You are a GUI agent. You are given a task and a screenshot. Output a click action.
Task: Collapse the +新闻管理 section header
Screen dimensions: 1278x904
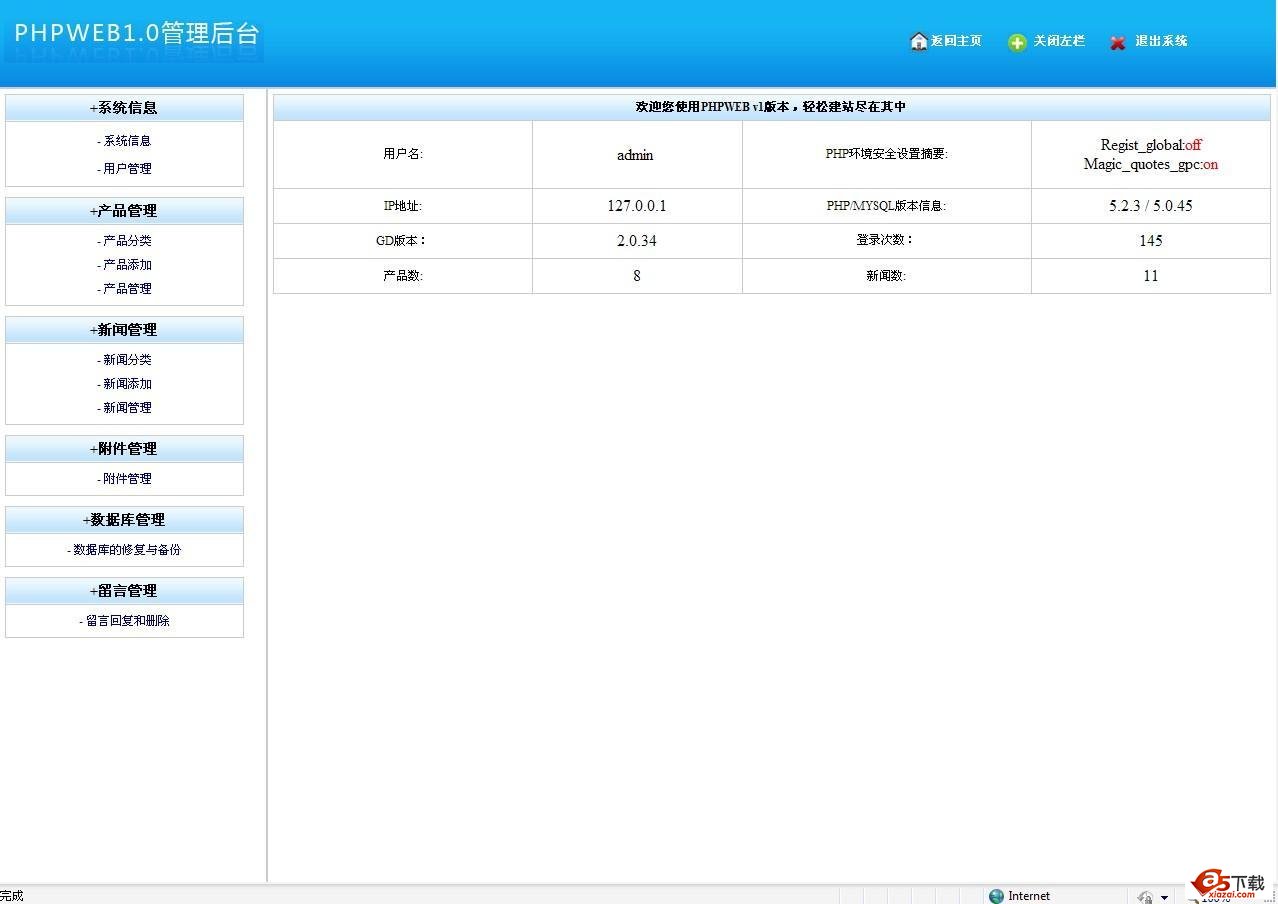(124, 330)
